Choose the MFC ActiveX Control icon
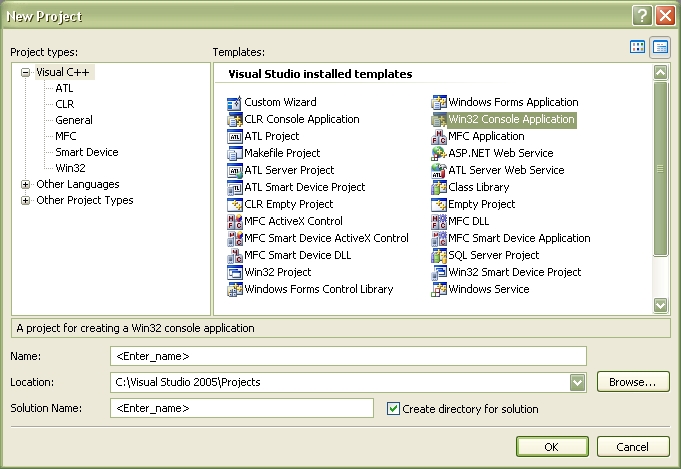Screen dimensions: 681x469 coord(235,221)
